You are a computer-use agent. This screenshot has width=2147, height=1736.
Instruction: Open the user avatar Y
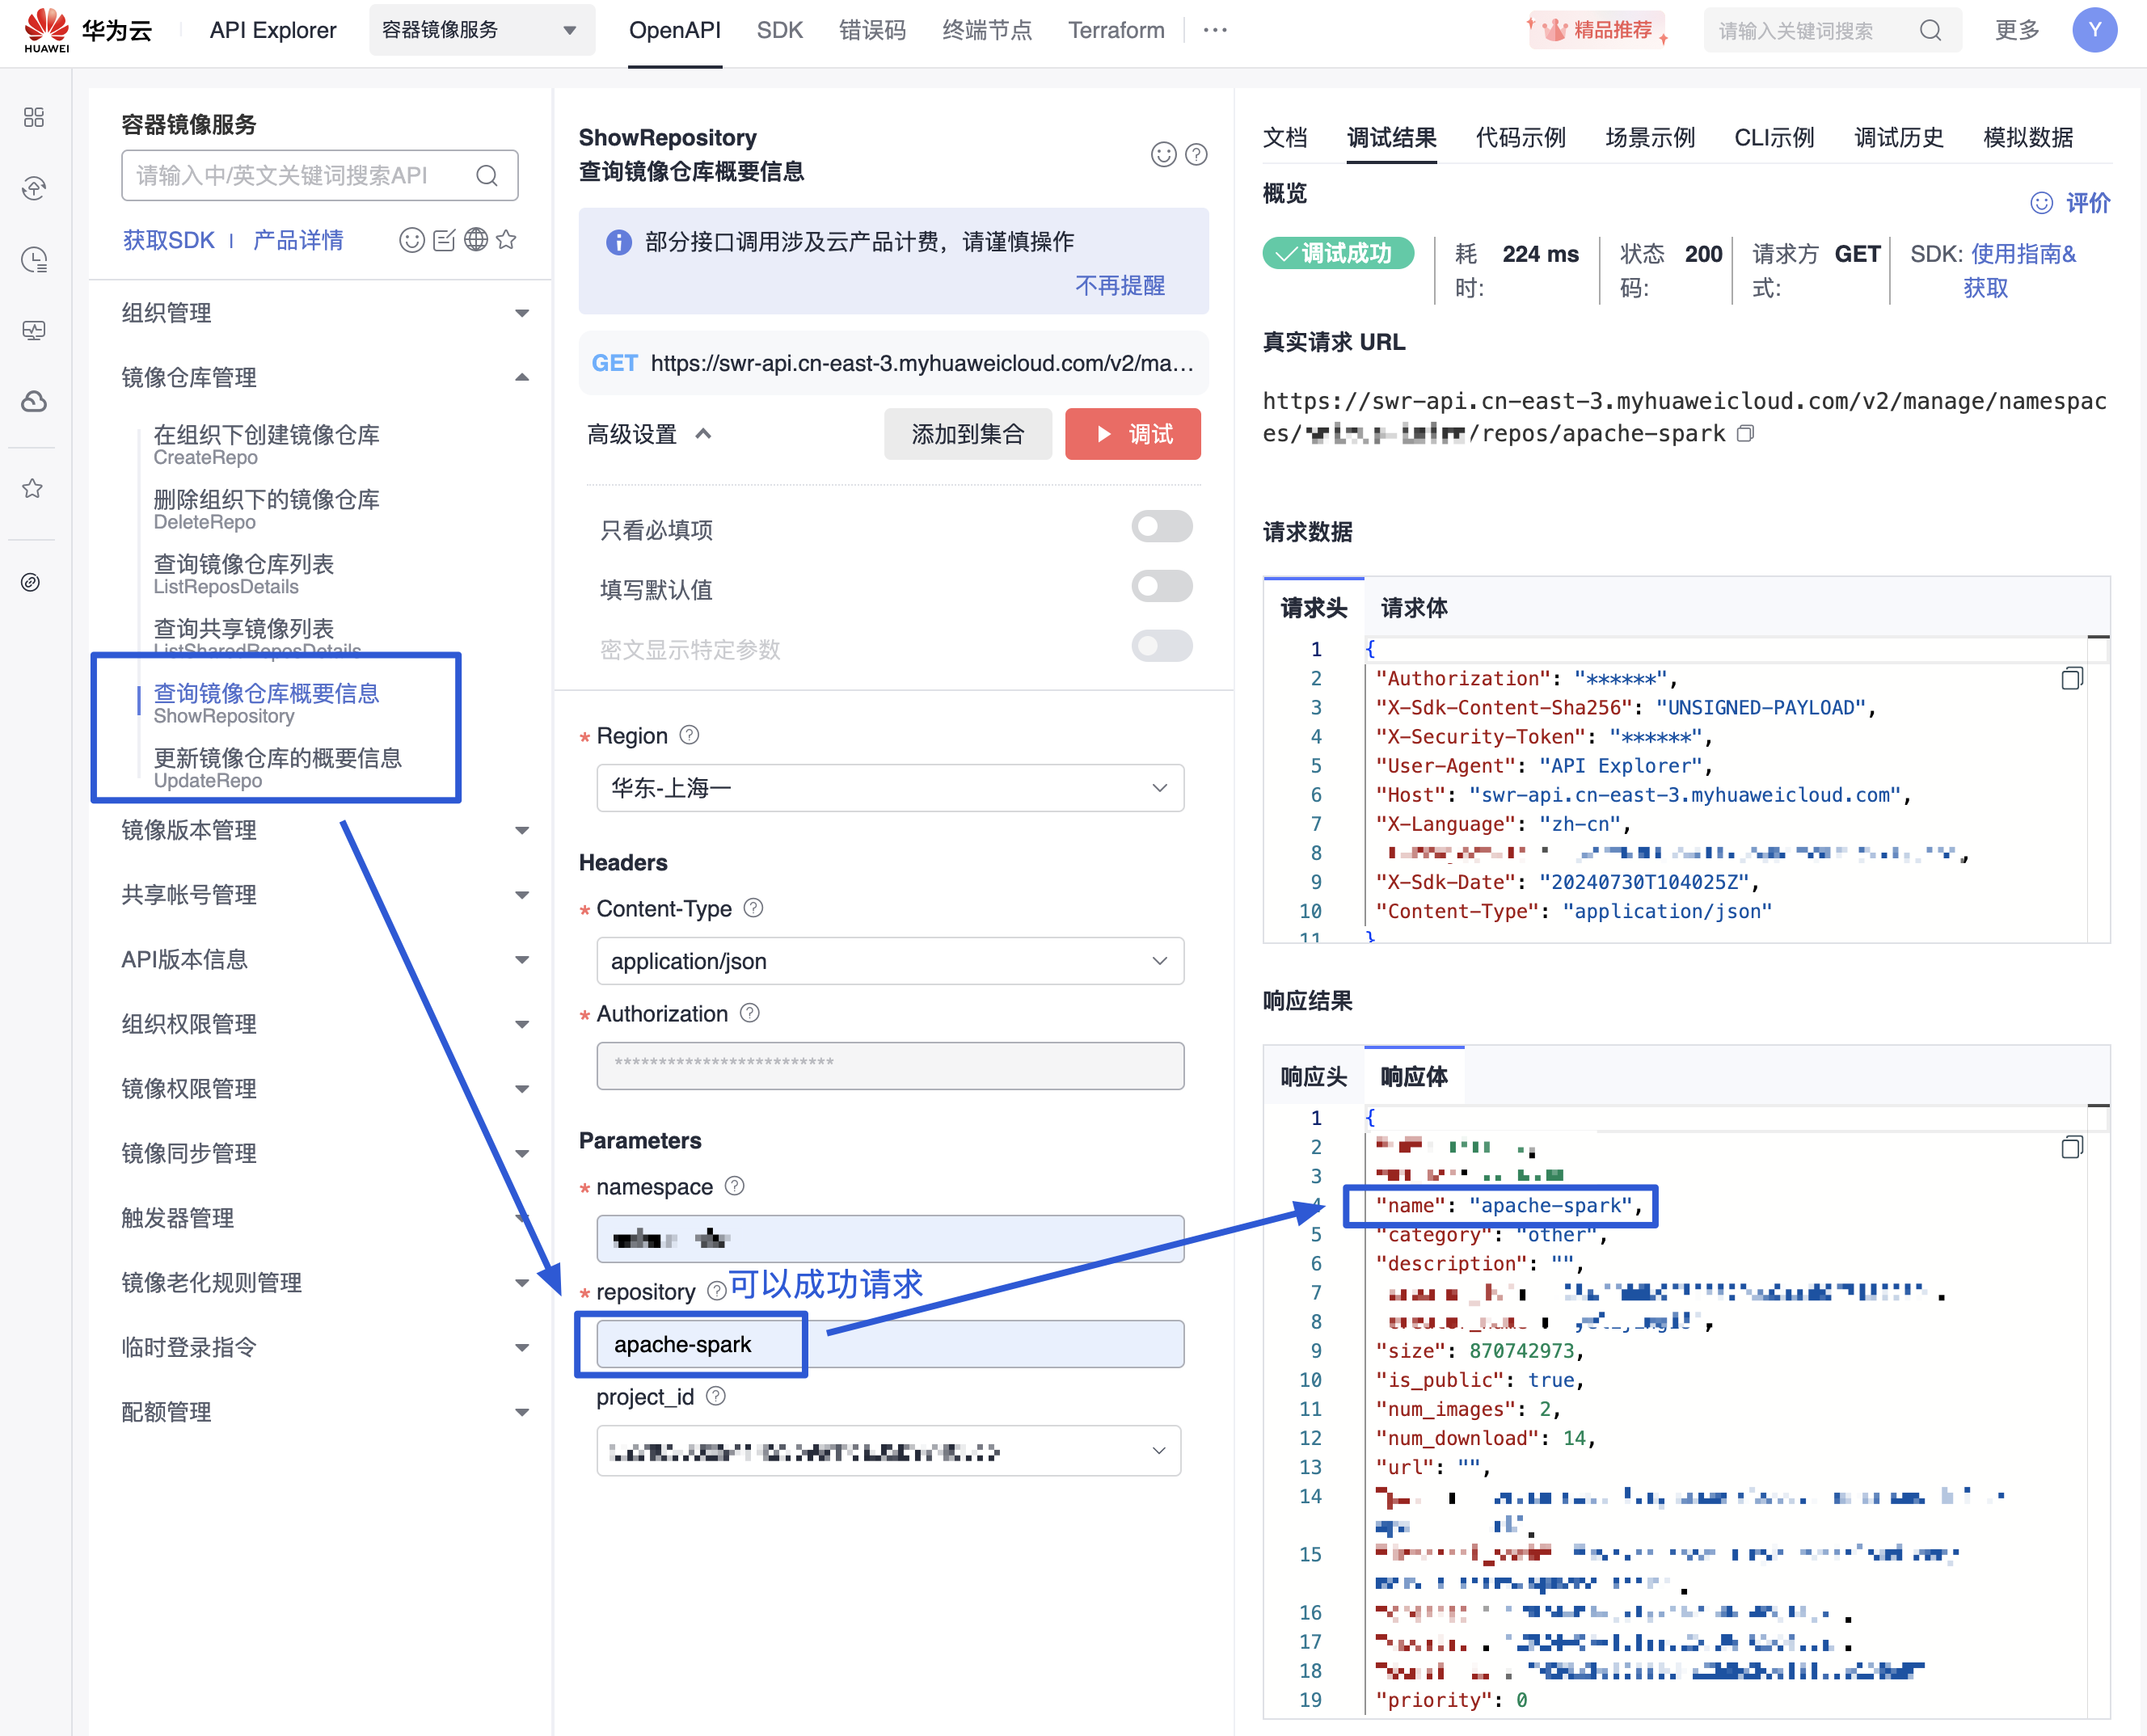pyautogui.click(x=2094, y=30)
